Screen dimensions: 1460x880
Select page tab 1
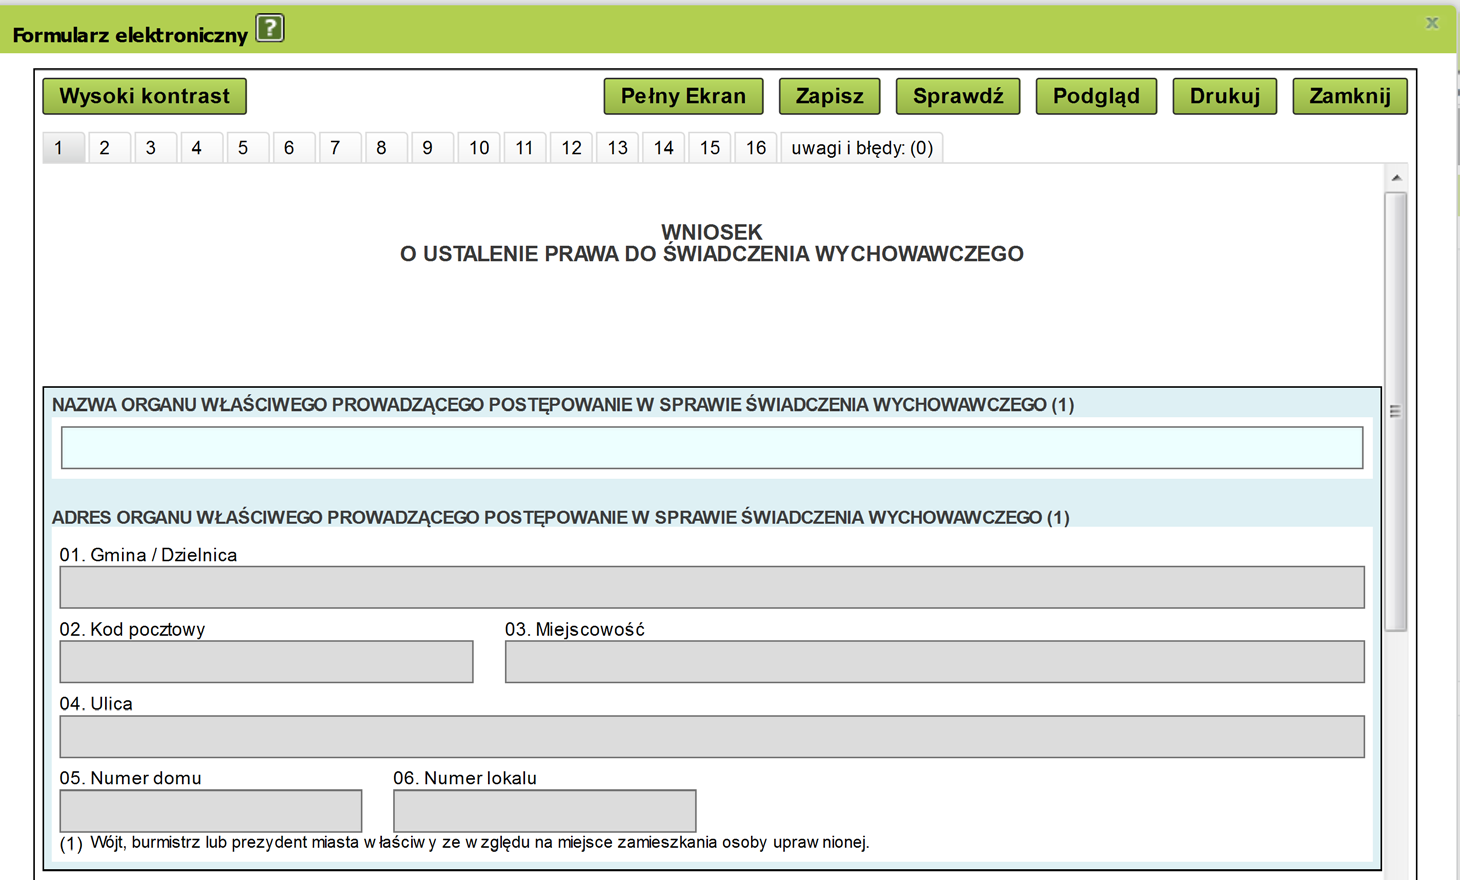click(x=63, y=148)
